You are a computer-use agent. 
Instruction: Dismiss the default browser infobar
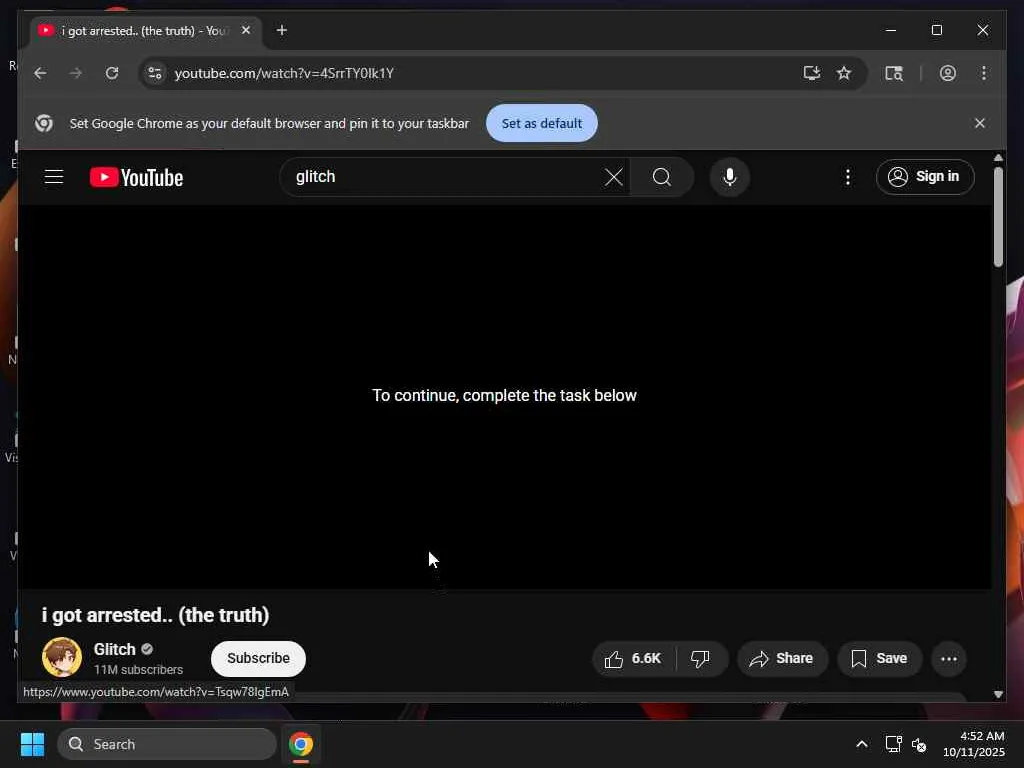coord(980,123)
